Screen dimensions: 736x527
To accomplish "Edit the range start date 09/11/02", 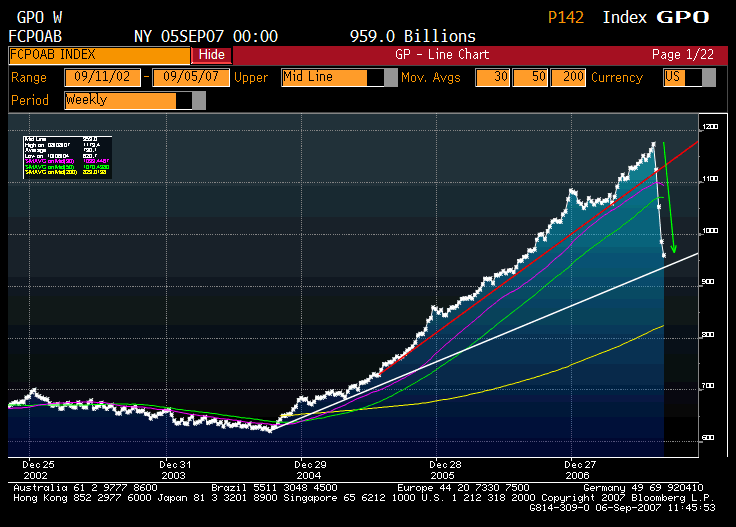I will point(103,77).
